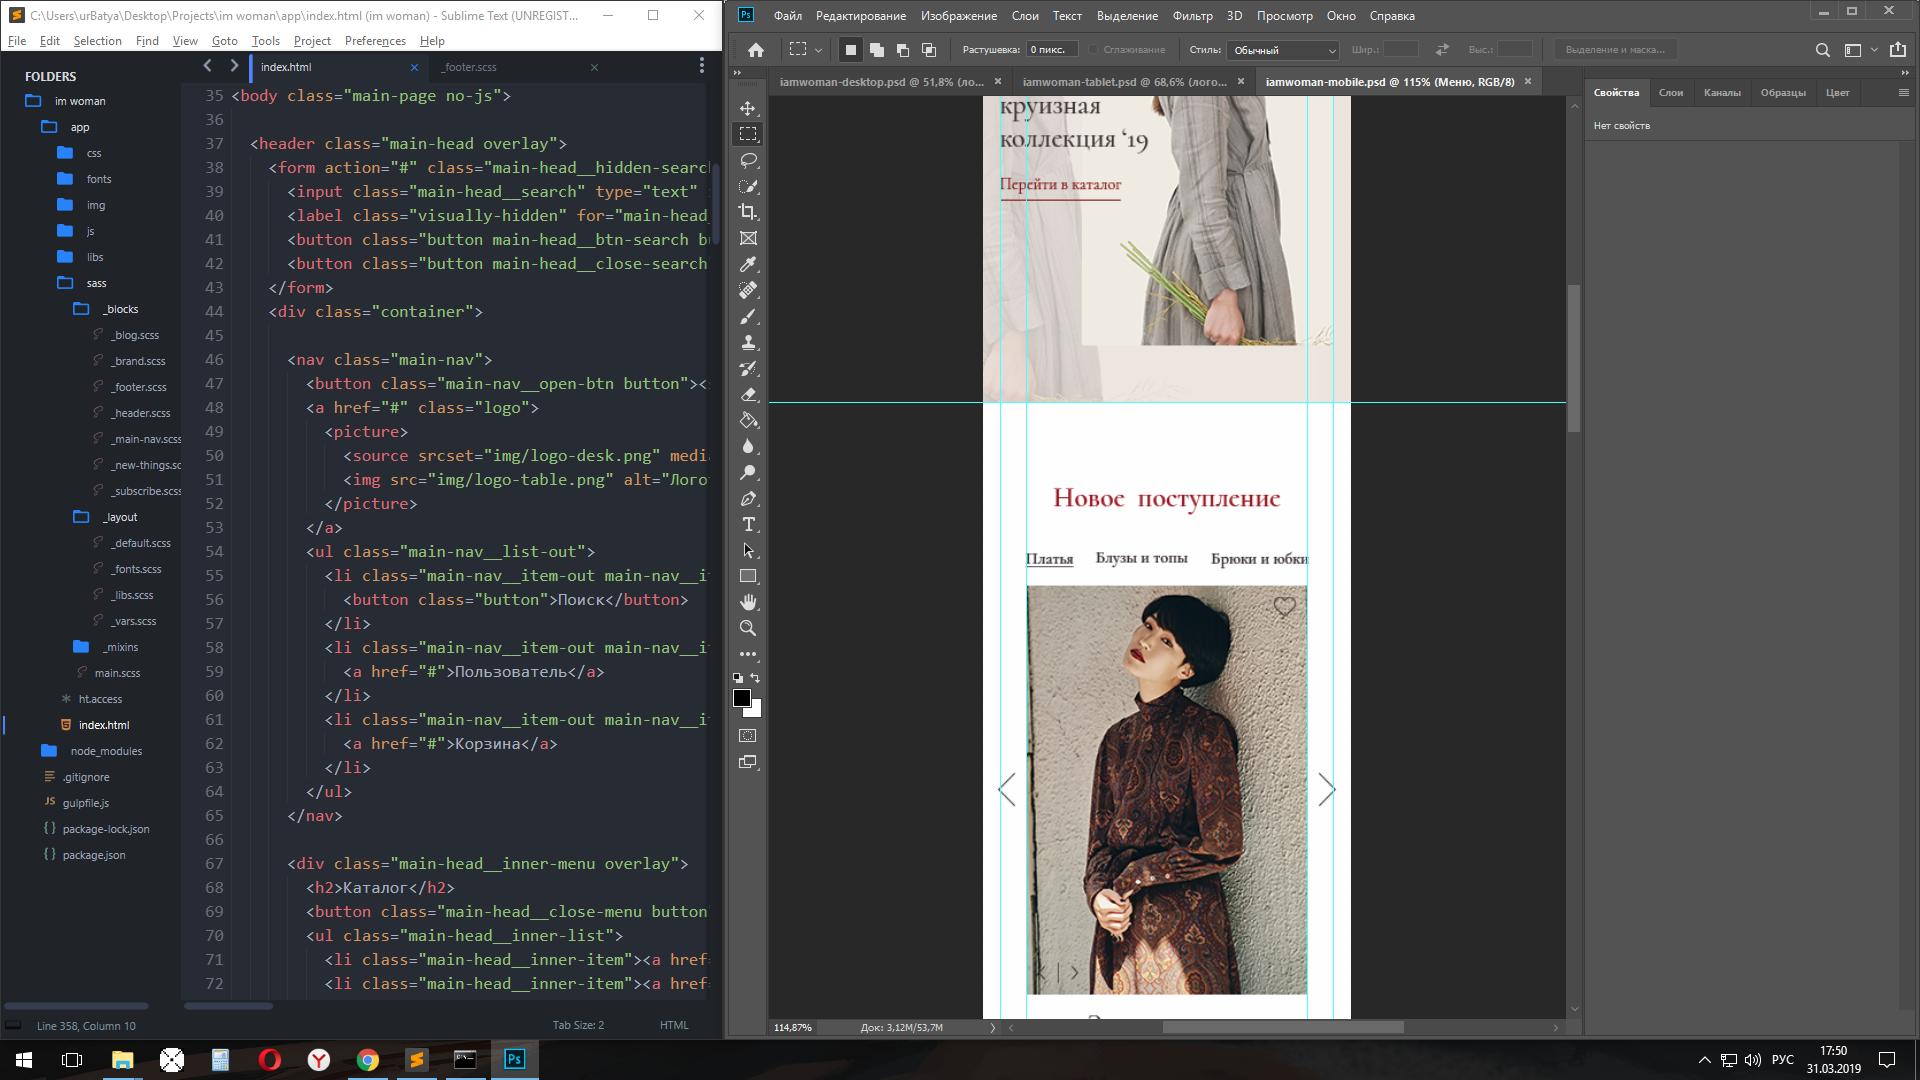The image size is (1920, 1080).
Task: Select the History Brush tool
Action: coord(748,368)
